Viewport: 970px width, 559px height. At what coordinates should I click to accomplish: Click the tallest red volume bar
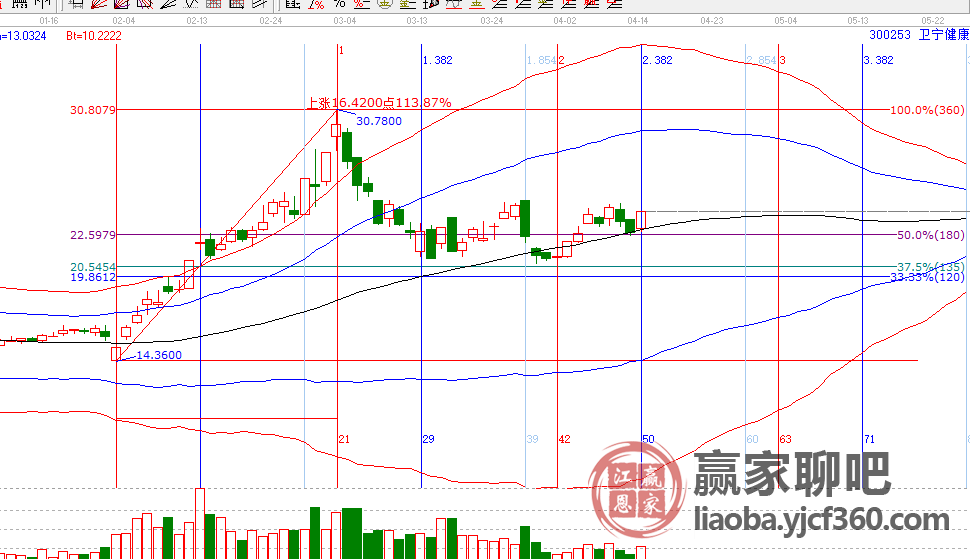[x=200, y=524]
